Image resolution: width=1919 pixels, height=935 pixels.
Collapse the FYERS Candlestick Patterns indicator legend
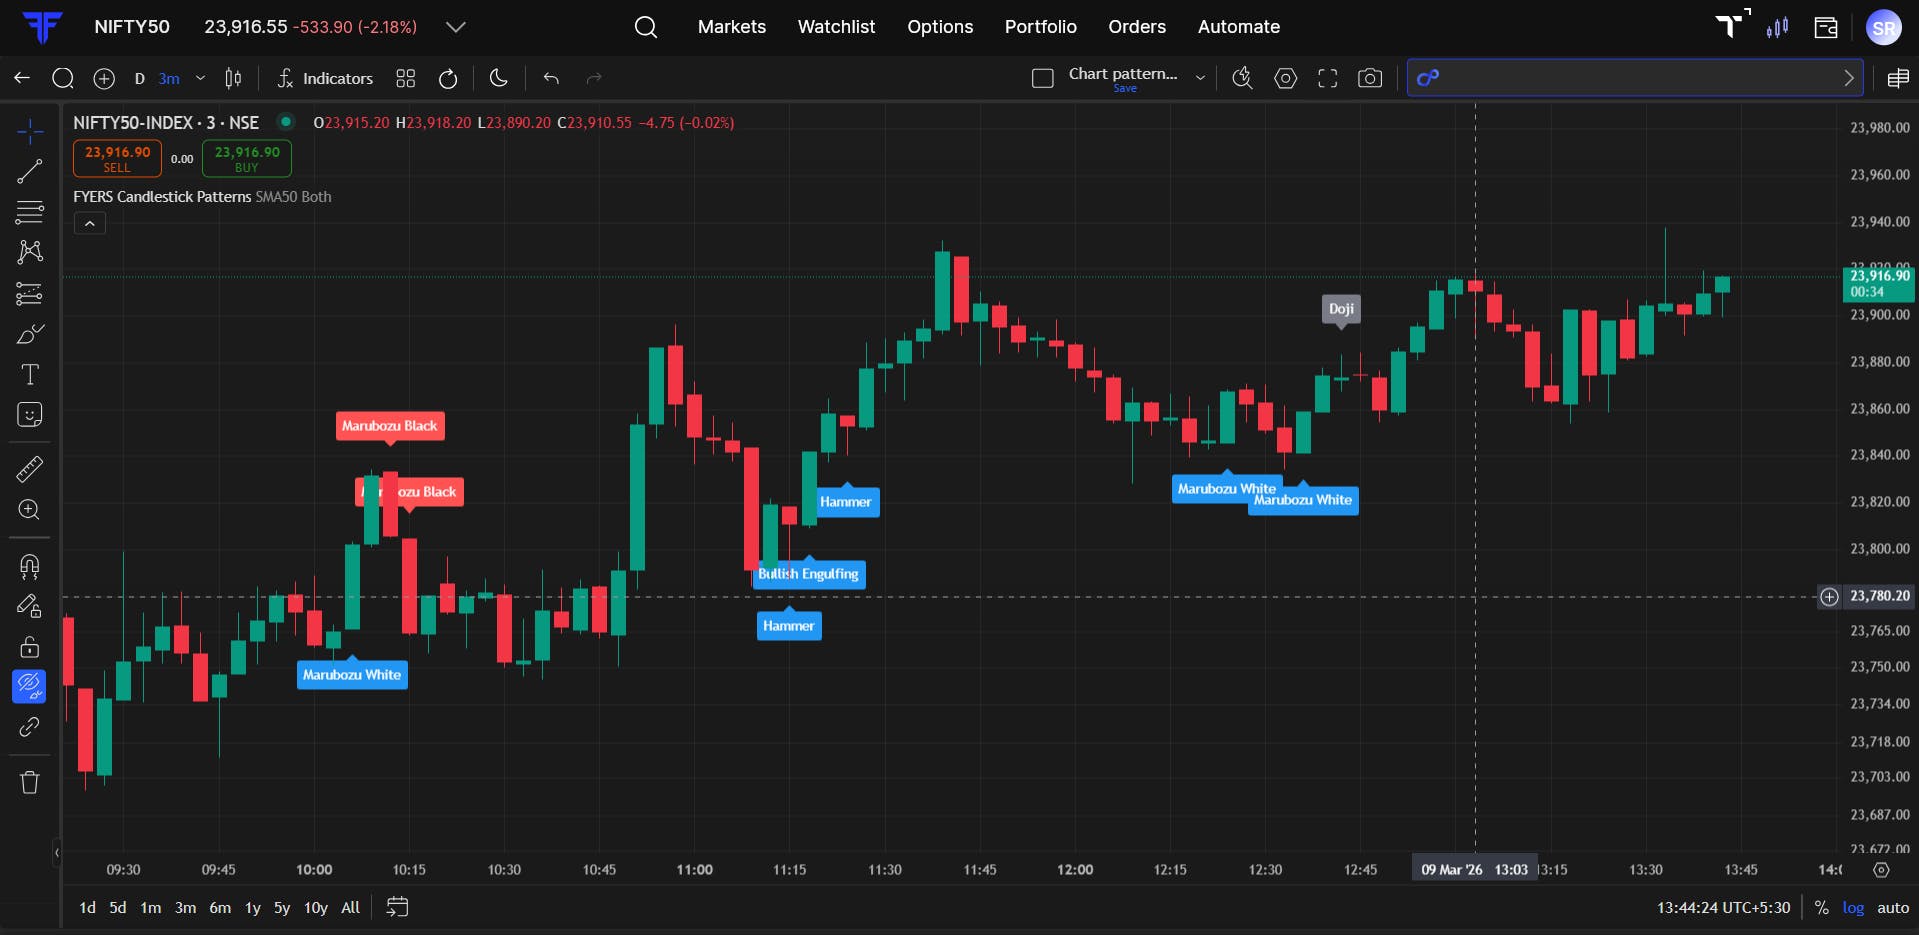pos(90,224)
